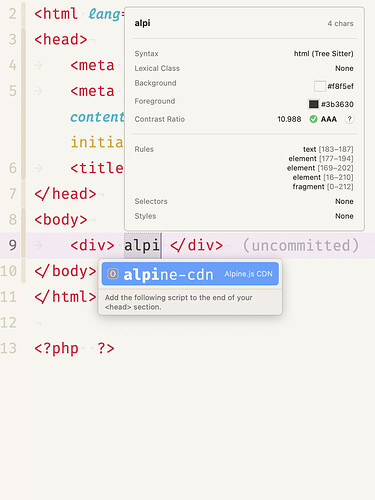Click the 'alpi' text on line 9
Viewport: 375px width, 500px height.
[x=142, y=246]
